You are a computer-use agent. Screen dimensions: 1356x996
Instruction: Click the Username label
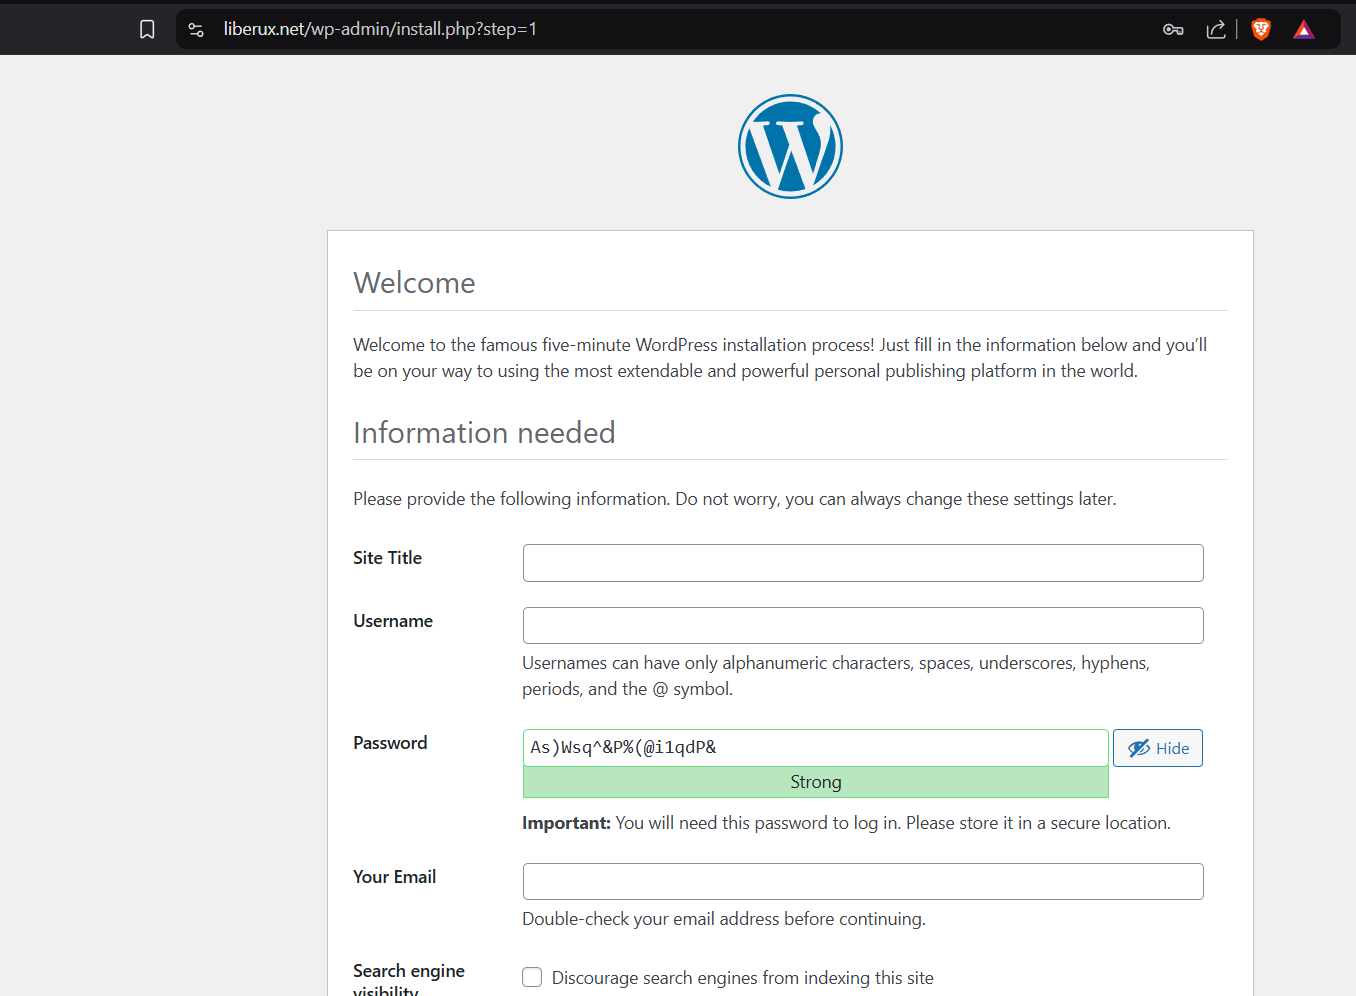393,621
